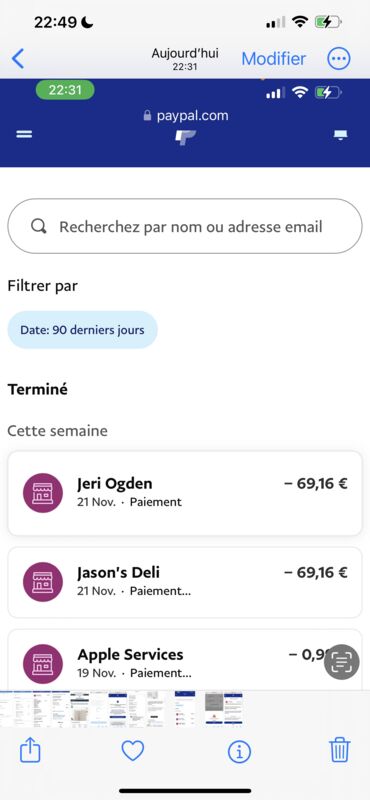Viewport: 370px width, 800px height.
Task: Click the name or email search field
Action: click(x=185, y=226)
